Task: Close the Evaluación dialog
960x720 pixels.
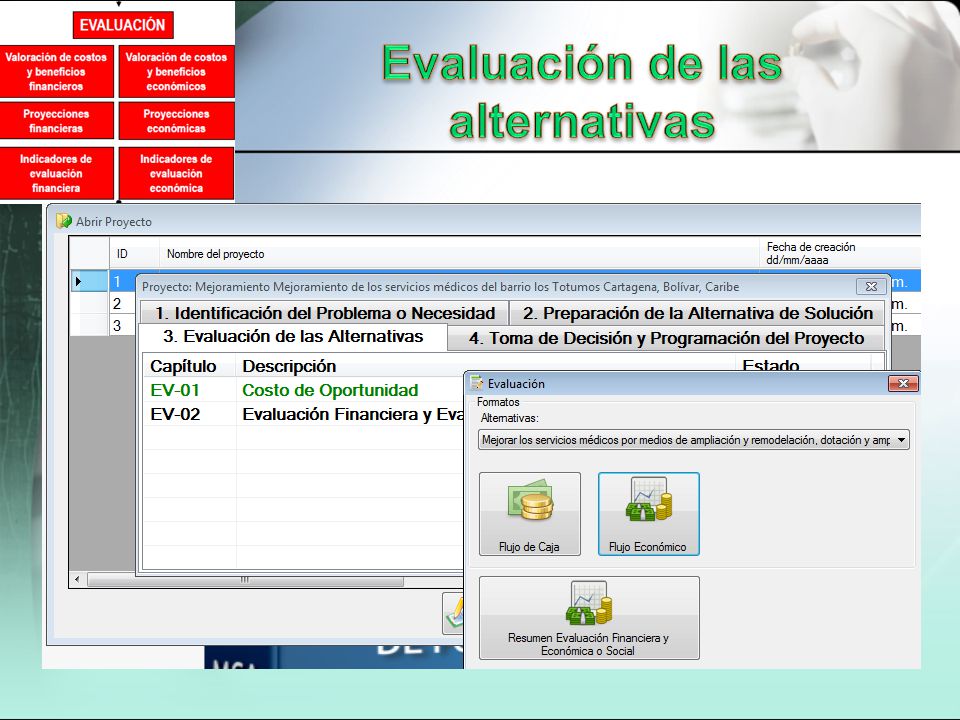Action: pyautogui.click(x=903, y=383)
